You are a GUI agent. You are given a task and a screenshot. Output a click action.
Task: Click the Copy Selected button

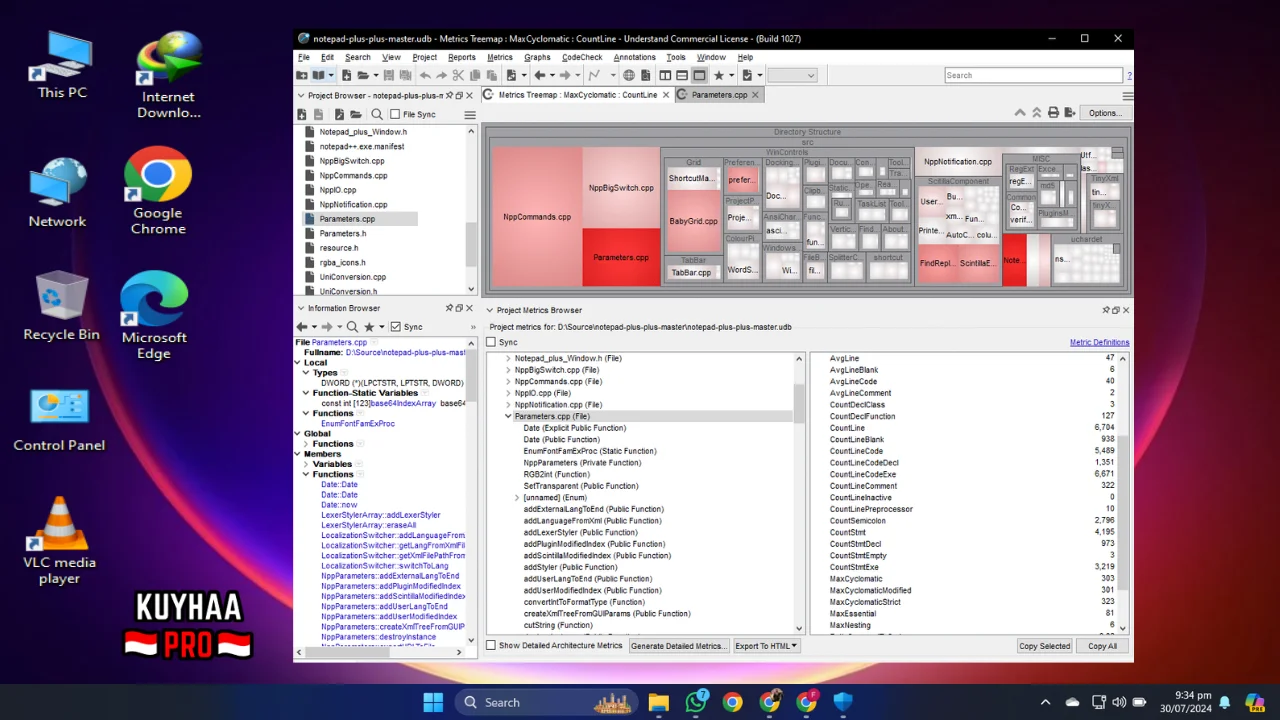click(x=1044, y=646)
